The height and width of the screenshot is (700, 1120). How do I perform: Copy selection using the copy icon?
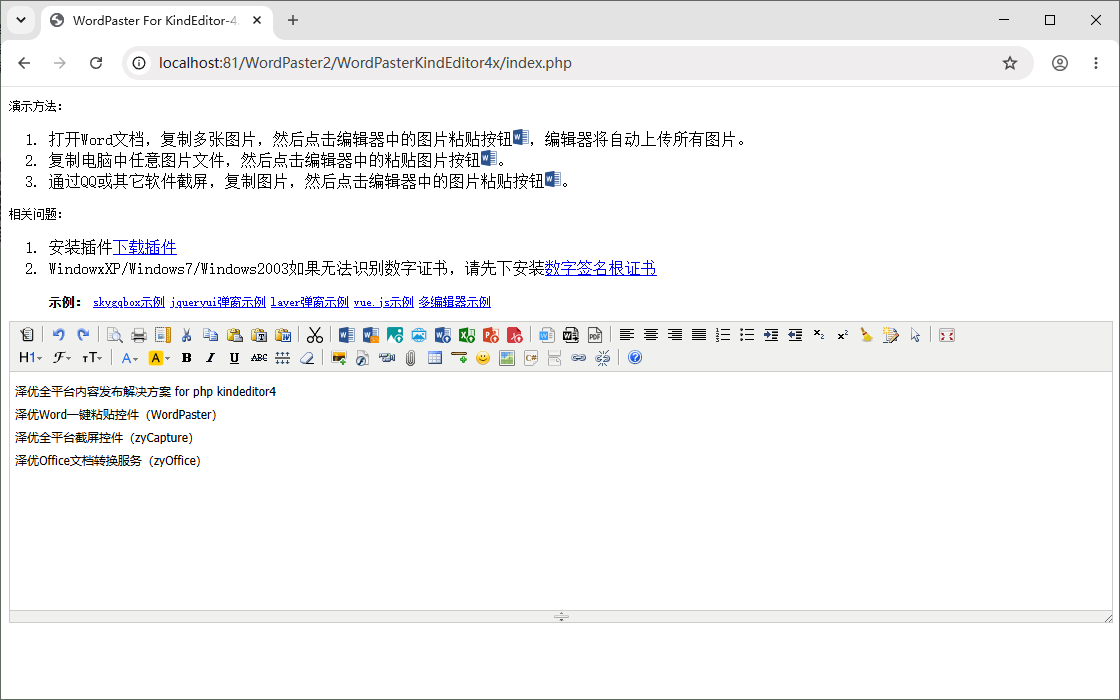[211, 335]
